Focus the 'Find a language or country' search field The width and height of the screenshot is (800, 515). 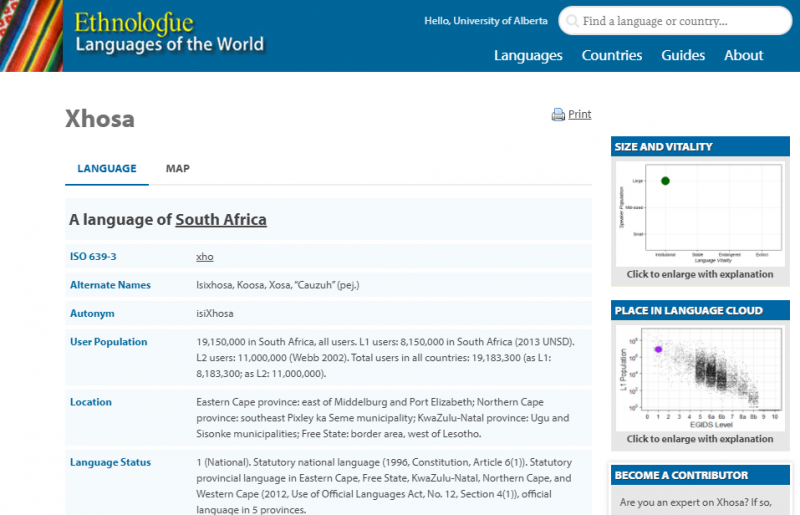tap(675, 21)
